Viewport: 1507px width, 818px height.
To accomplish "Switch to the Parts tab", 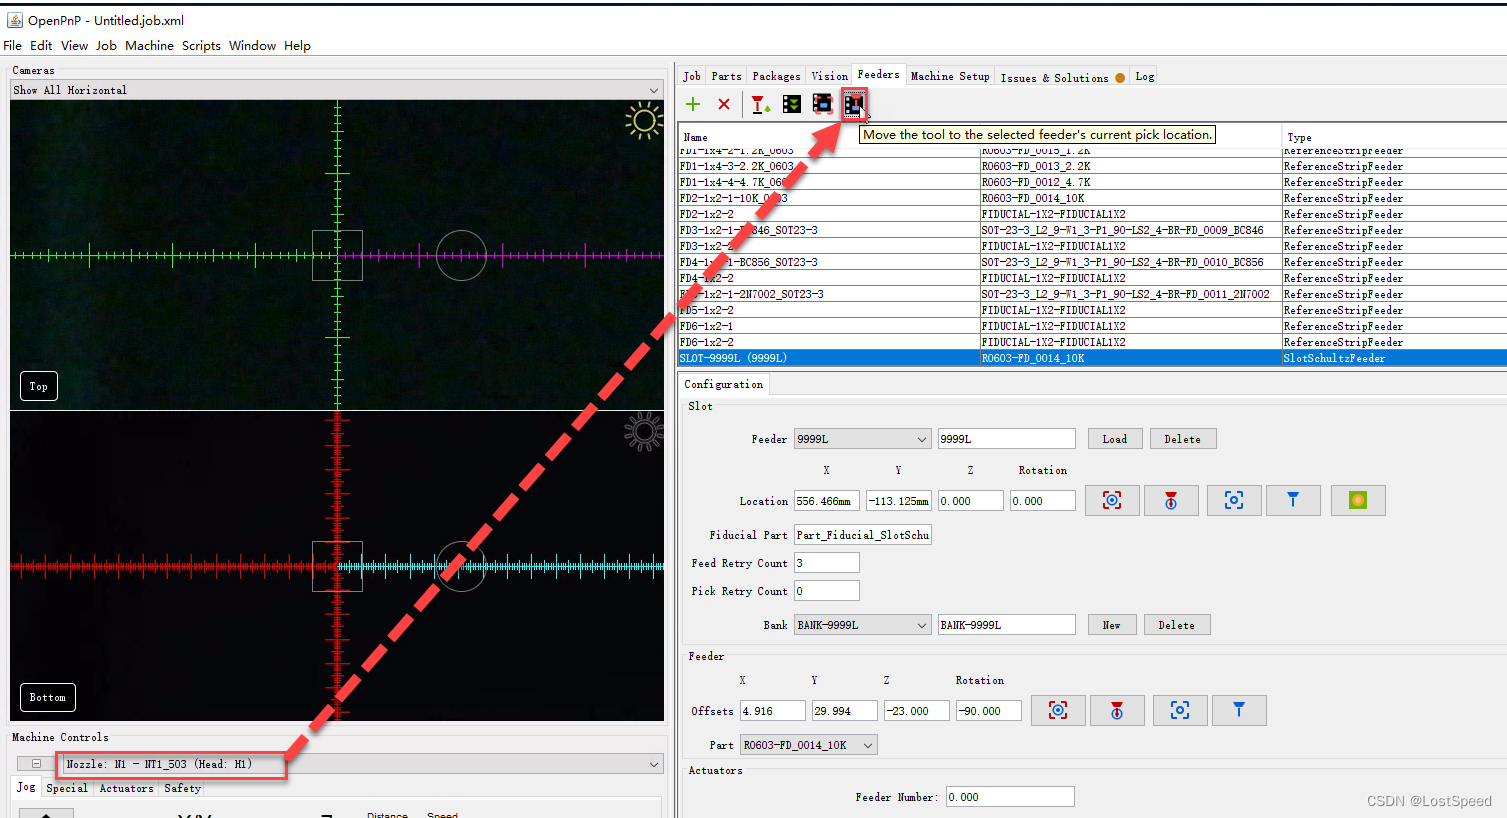I will (x=727, y=76).
